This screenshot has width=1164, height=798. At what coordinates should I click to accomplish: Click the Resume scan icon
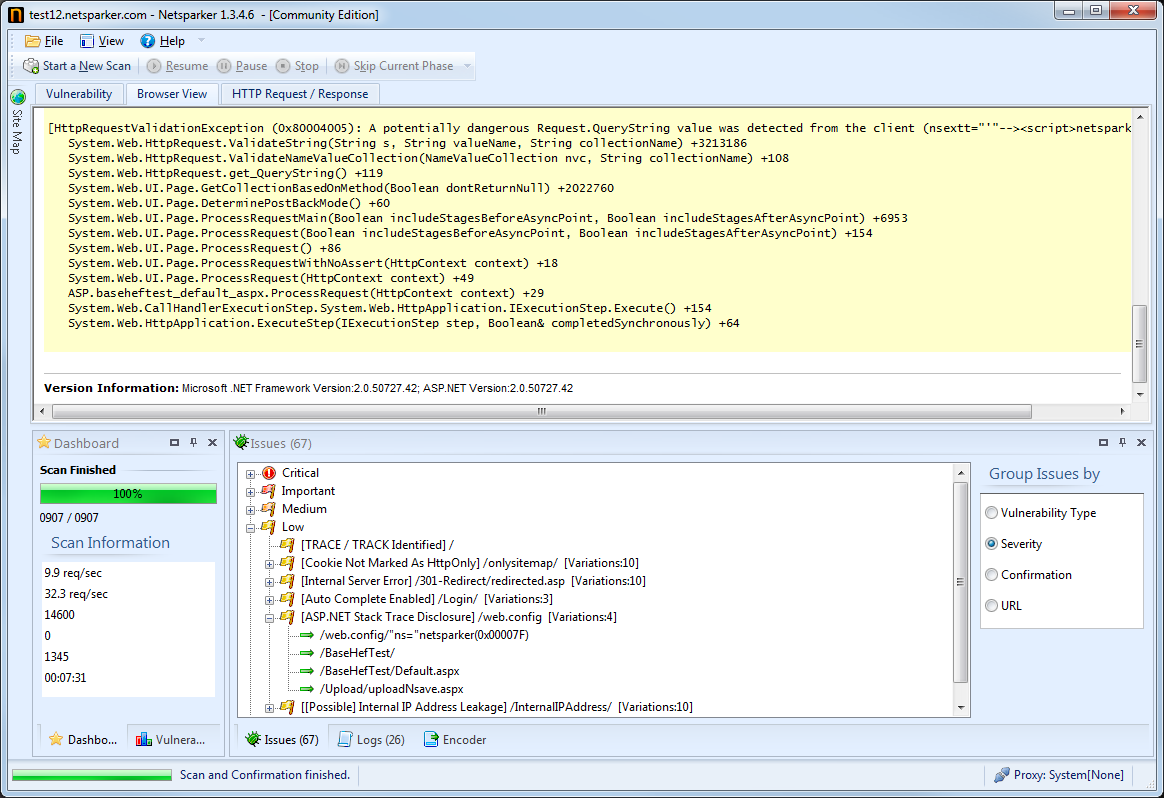pos(154,66)
